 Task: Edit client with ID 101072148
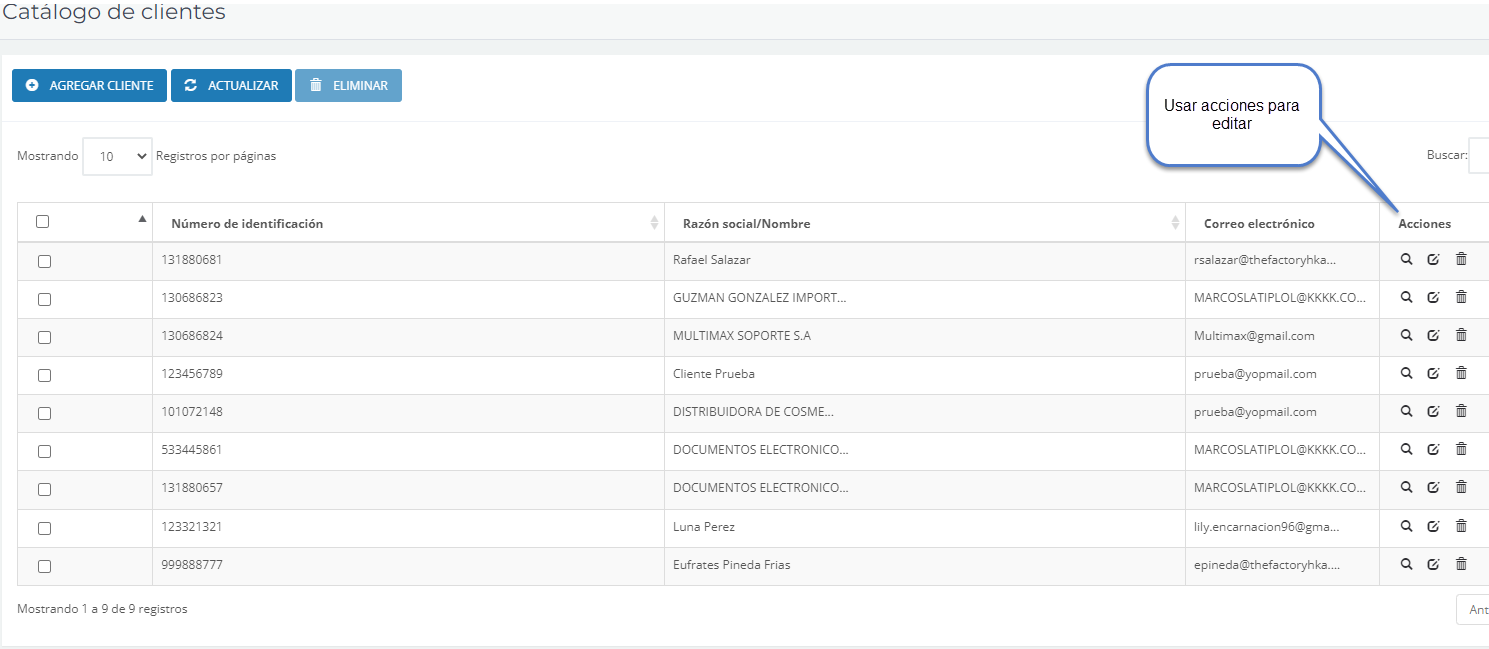(x=1433, y=412)
